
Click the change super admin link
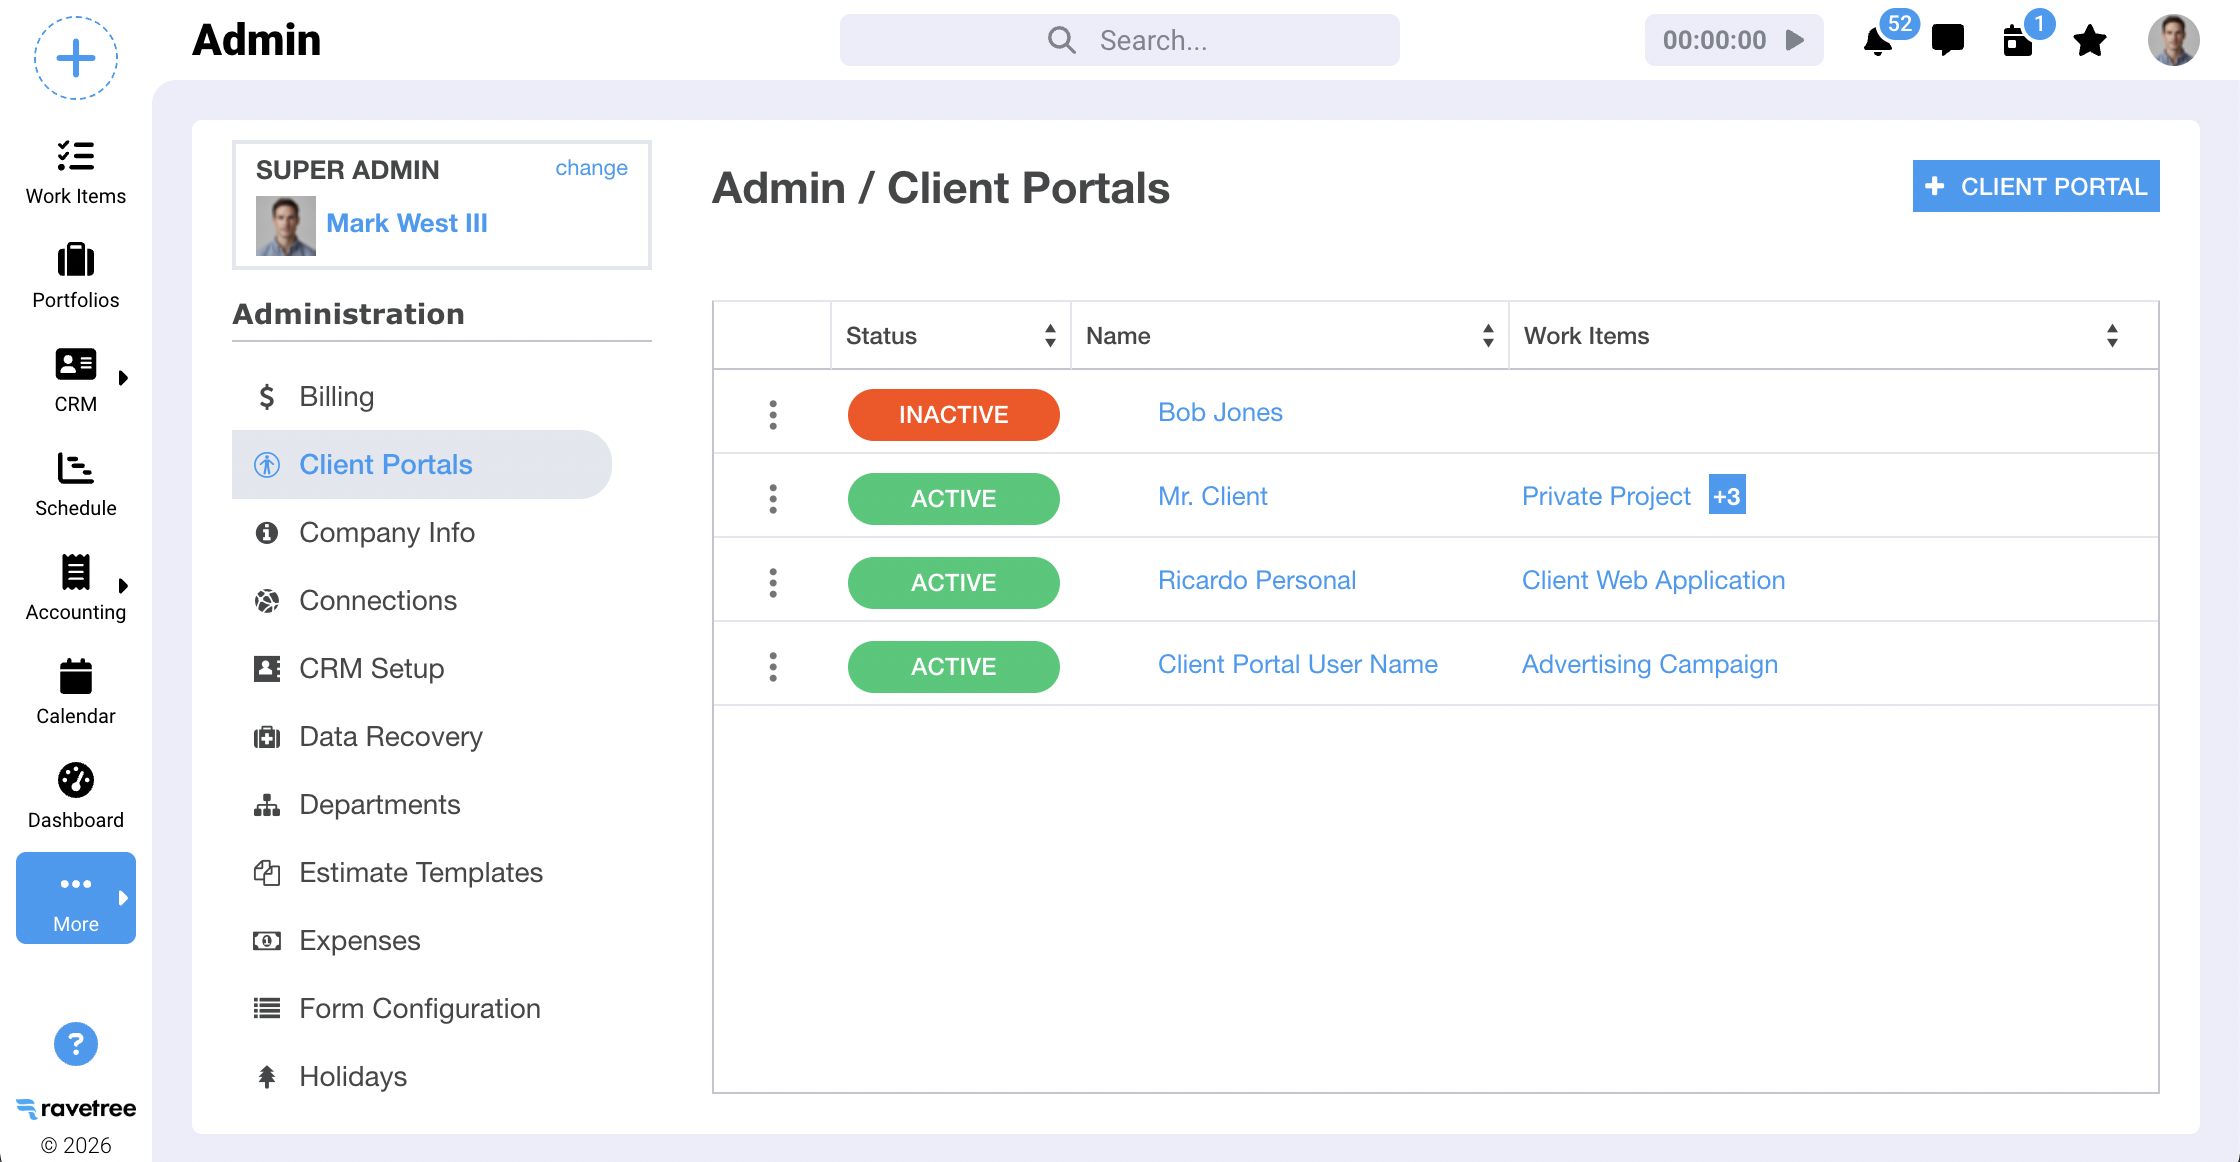point(591,168)
